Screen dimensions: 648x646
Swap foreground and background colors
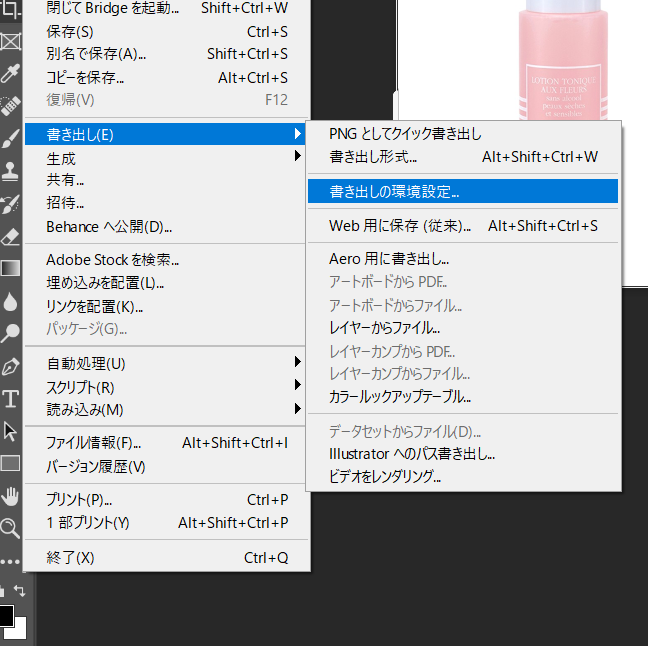point(19,592)
